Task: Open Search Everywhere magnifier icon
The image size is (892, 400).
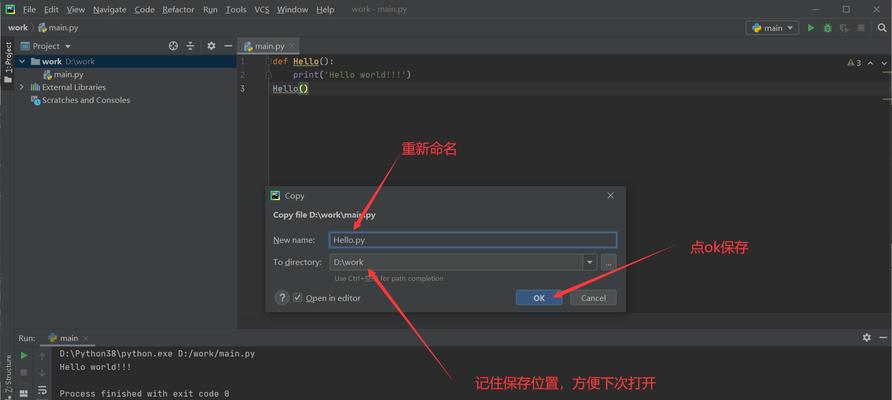Action: (882, 27)
